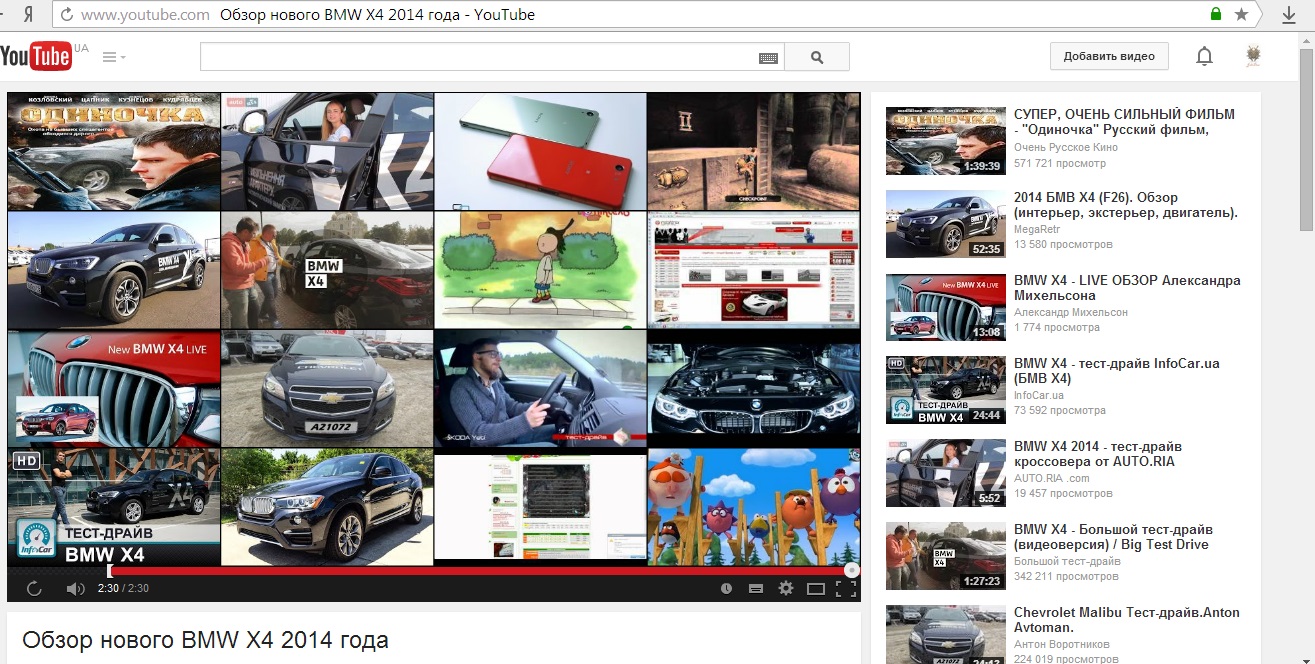Click the Watch Later clock icon in the player
This screenshot has height=664, width=1315.
(x=726, y=588)
